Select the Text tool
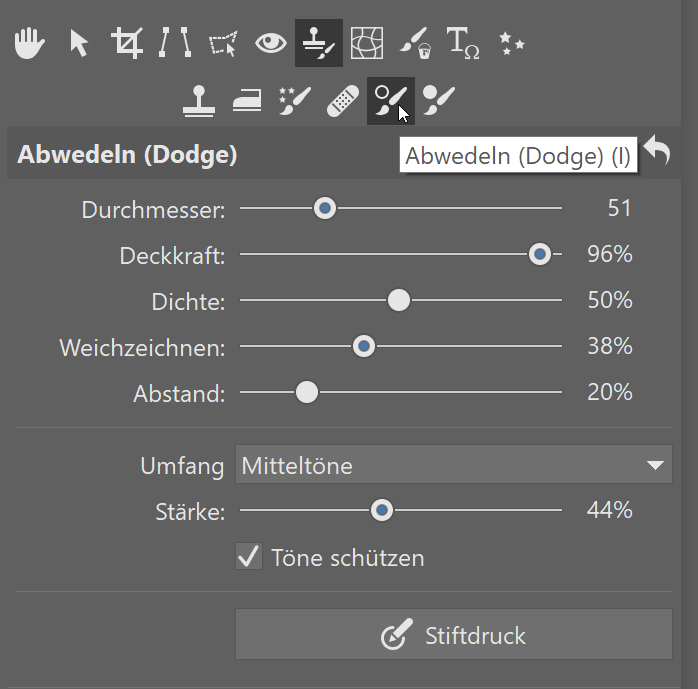 click(463, 43)
